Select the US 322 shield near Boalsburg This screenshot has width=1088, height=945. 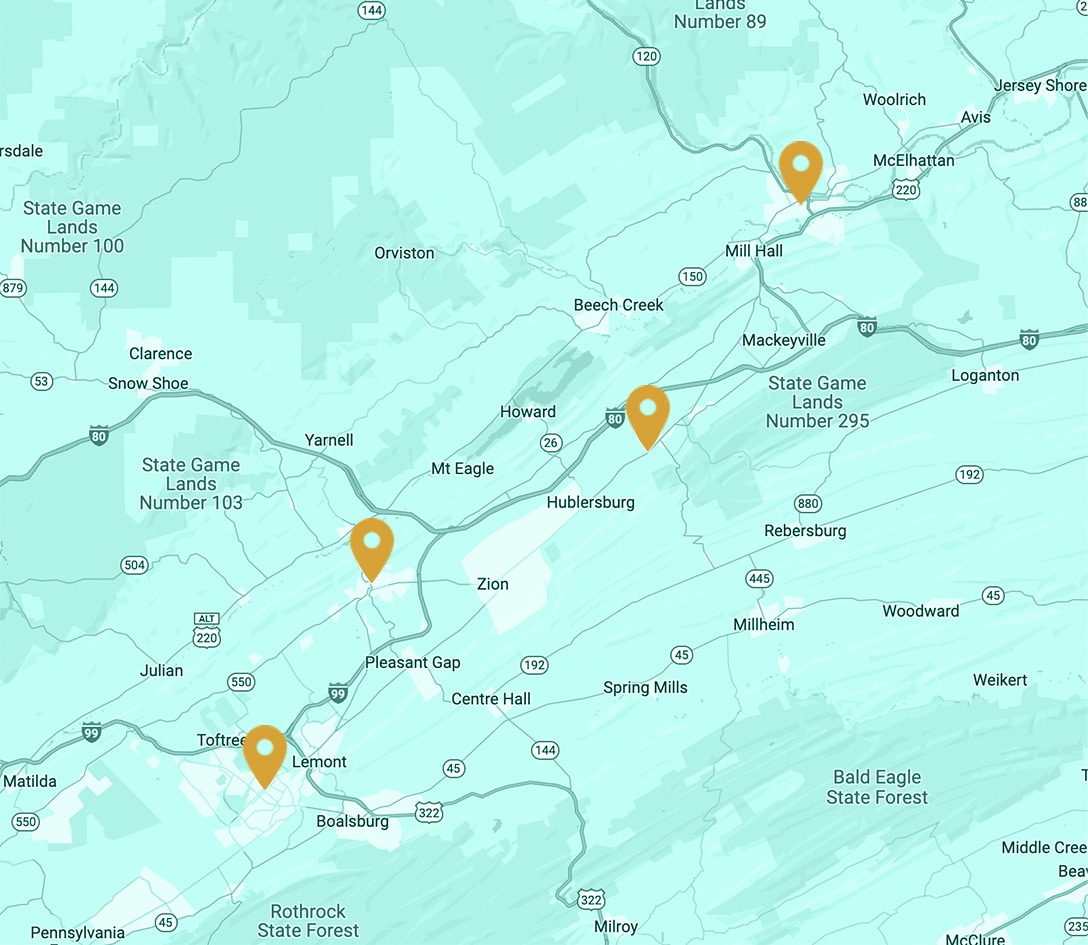[429, 812]
